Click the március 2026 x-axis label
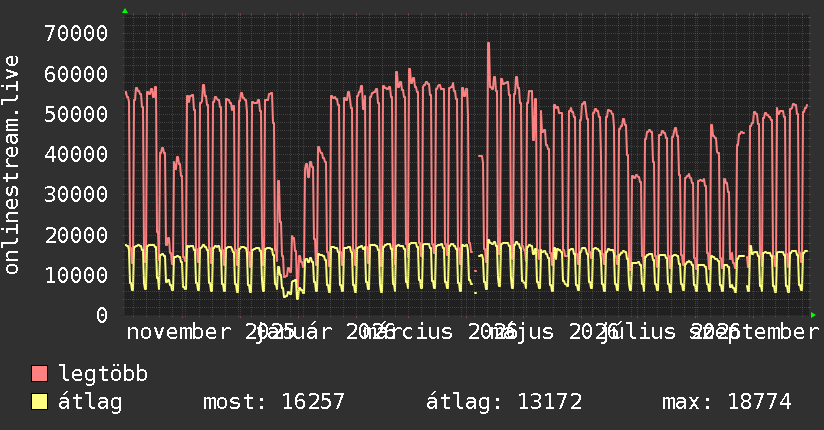This screenshot has width=824, height=430. click(438, 332)
